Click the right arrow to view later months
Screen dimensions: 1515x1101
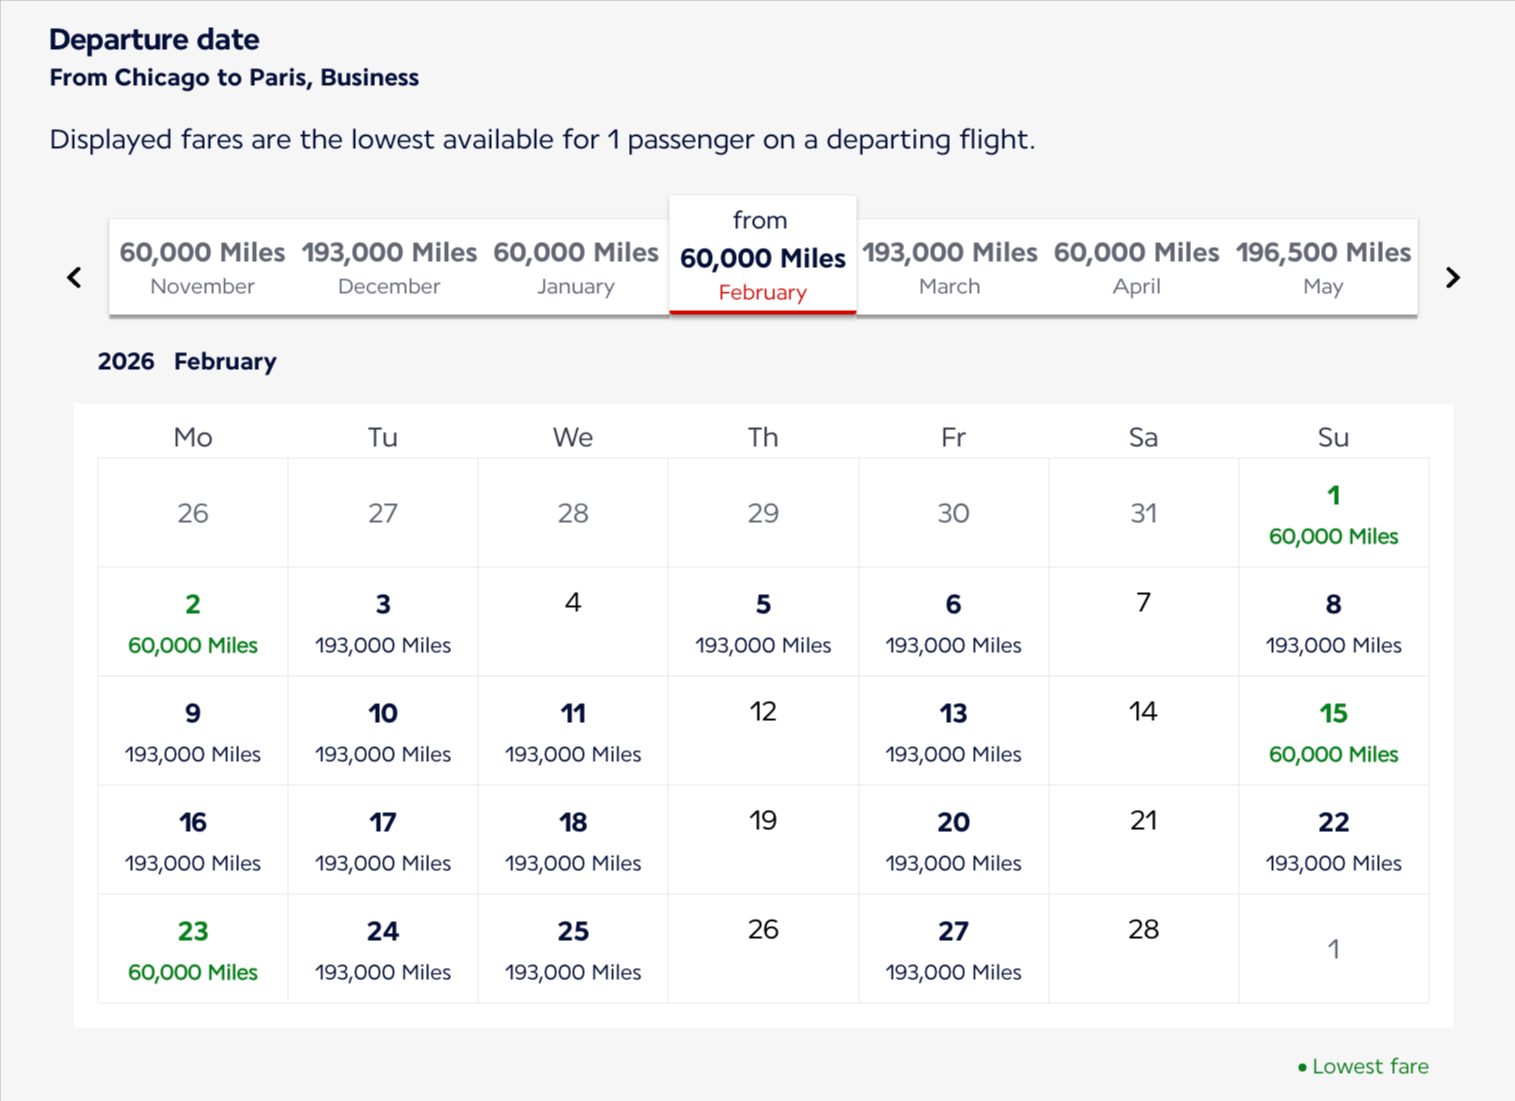[1452, 277]
